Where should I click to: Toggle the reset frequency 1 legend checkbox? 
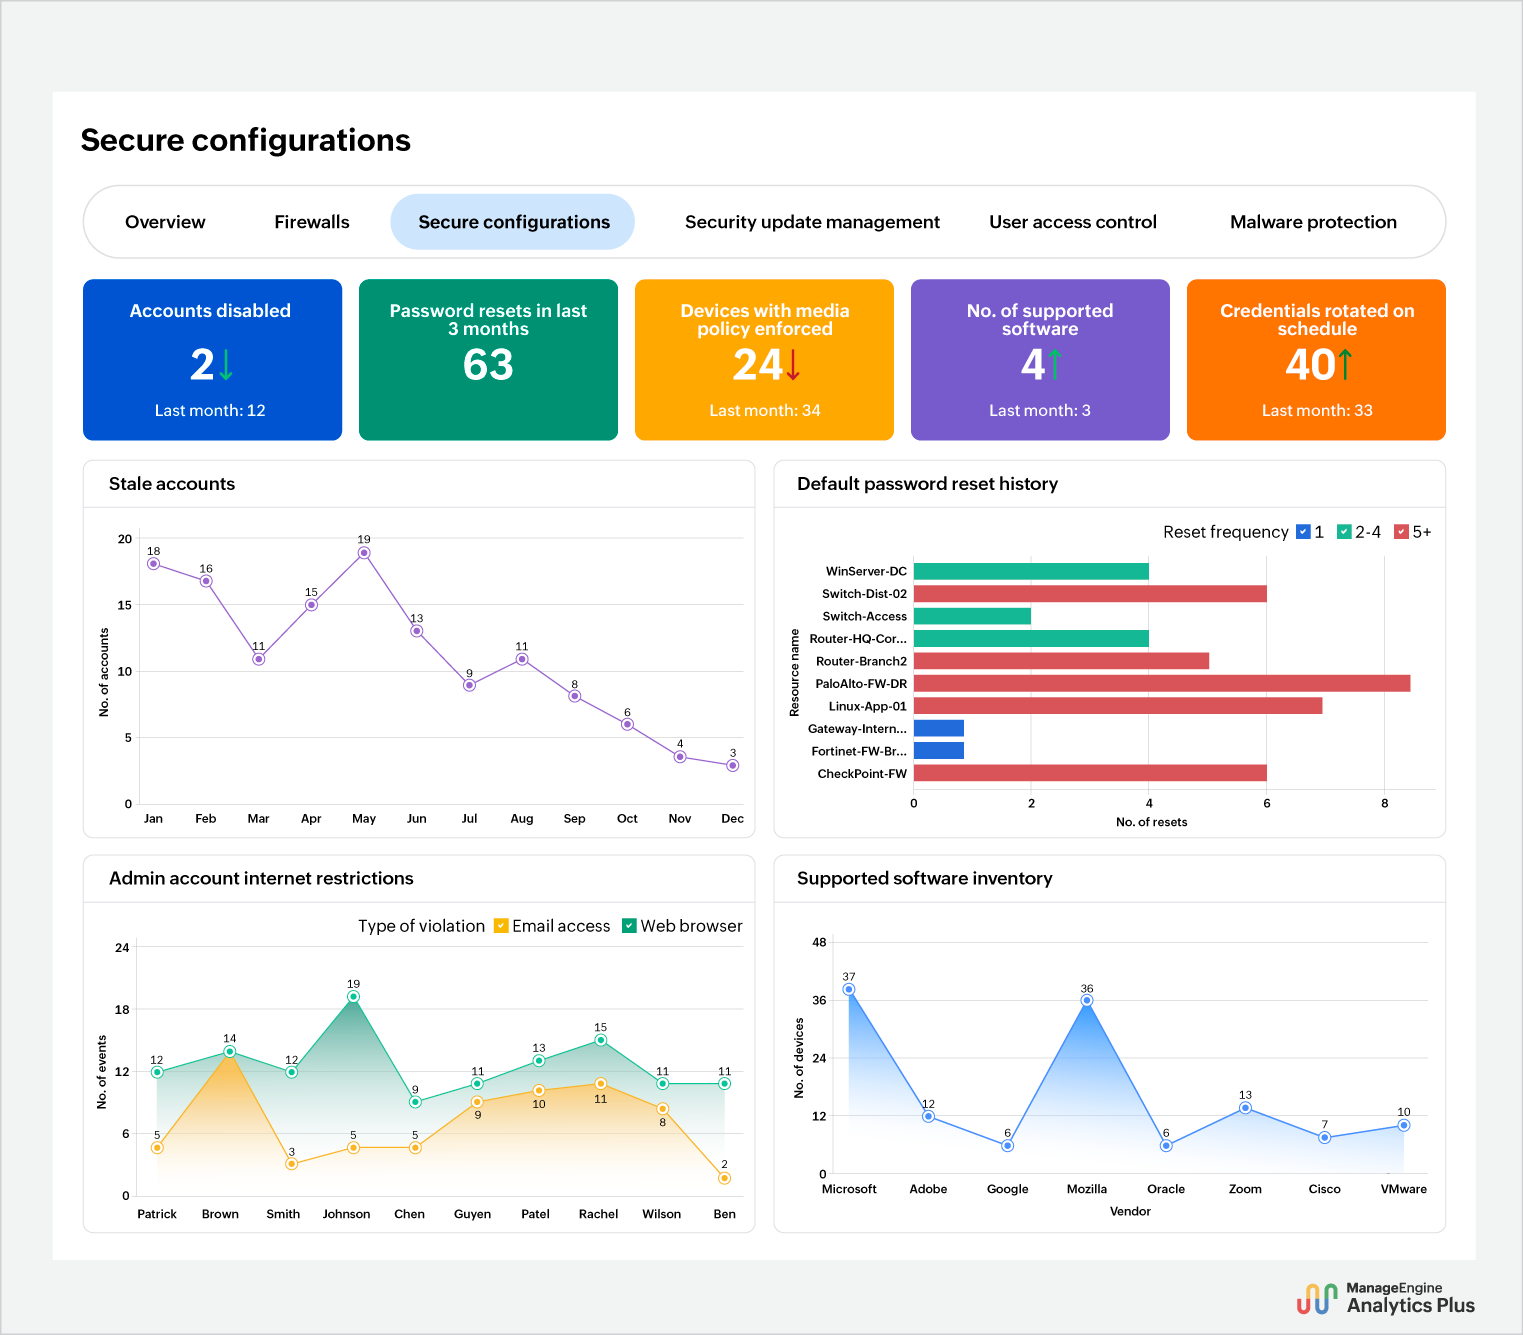pyautogui.click(x=1303, y=532)
